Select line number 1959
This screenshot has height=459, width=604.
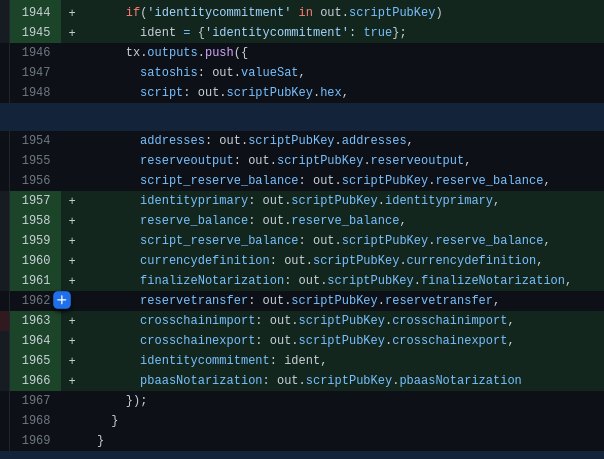pos(36,240)
